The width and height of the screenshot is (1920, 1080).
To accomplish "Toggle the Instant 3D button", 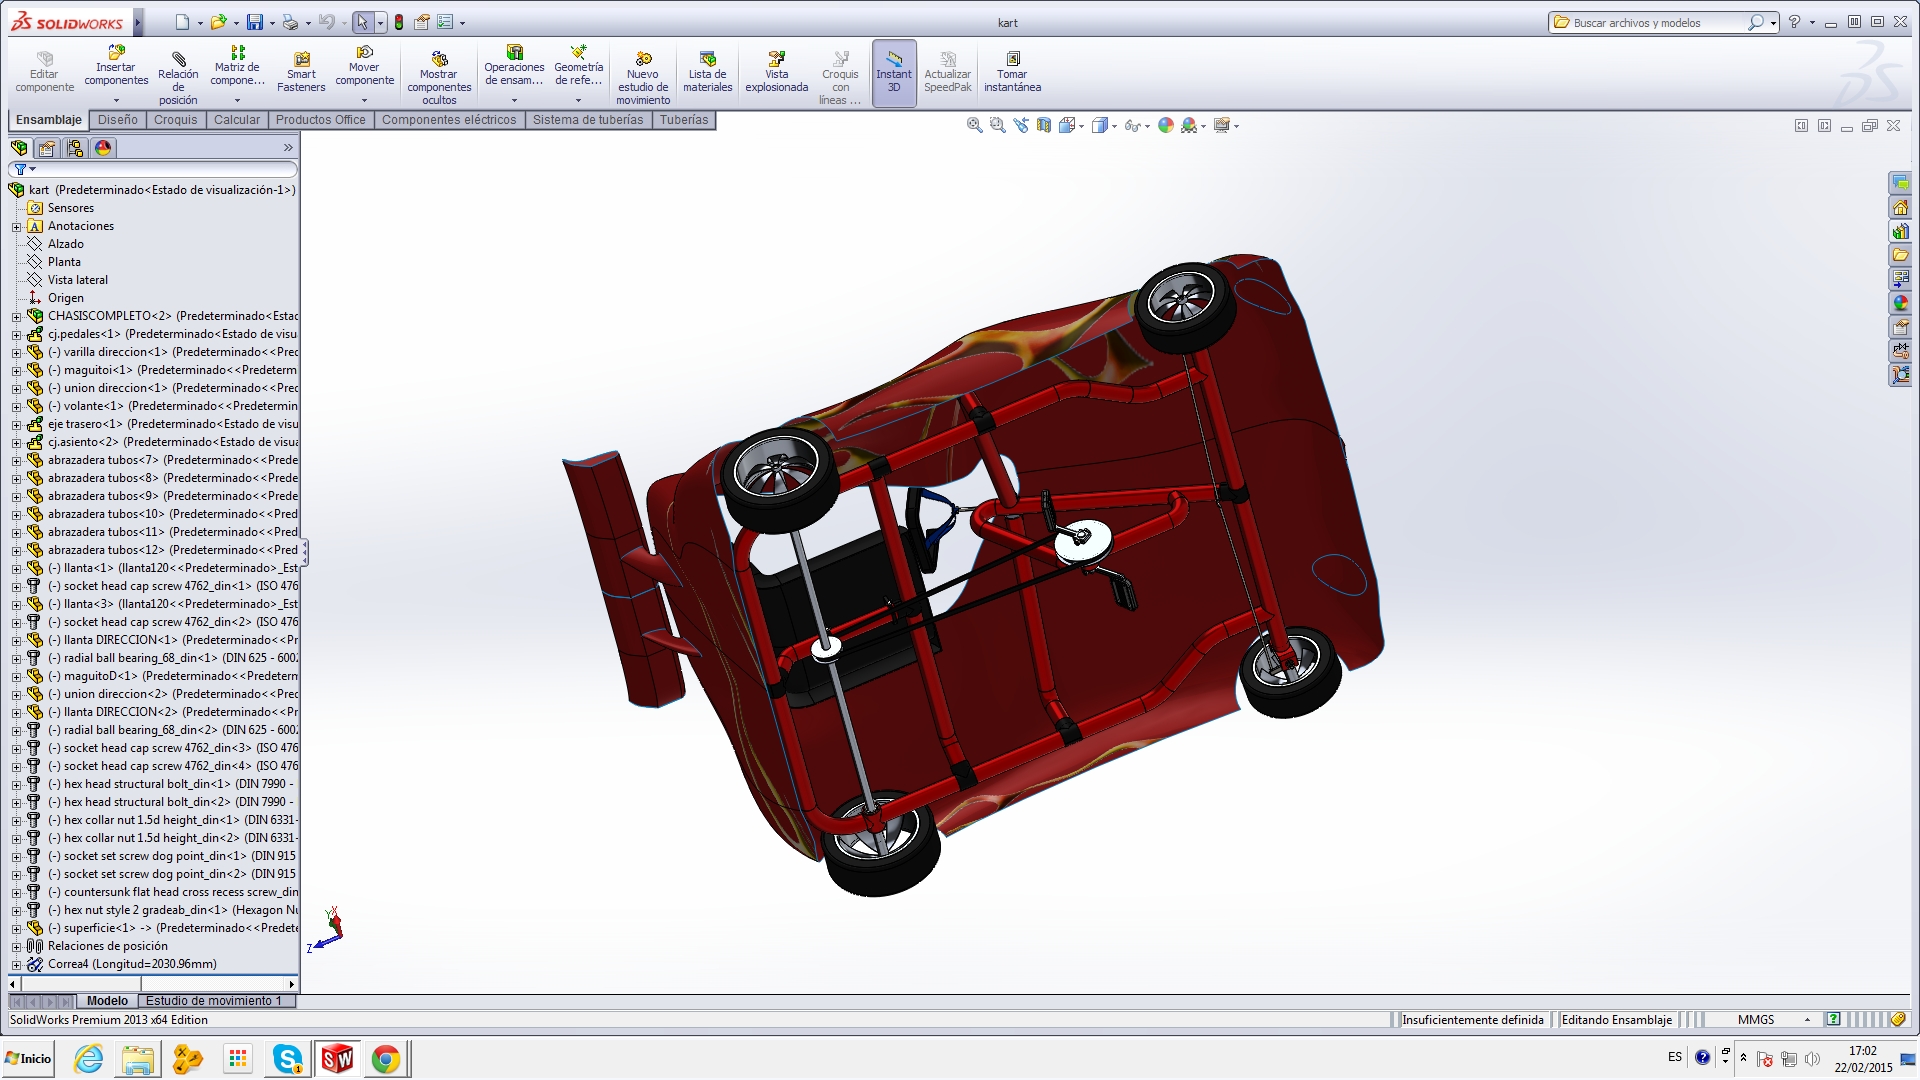I will [x=893, y=73].
